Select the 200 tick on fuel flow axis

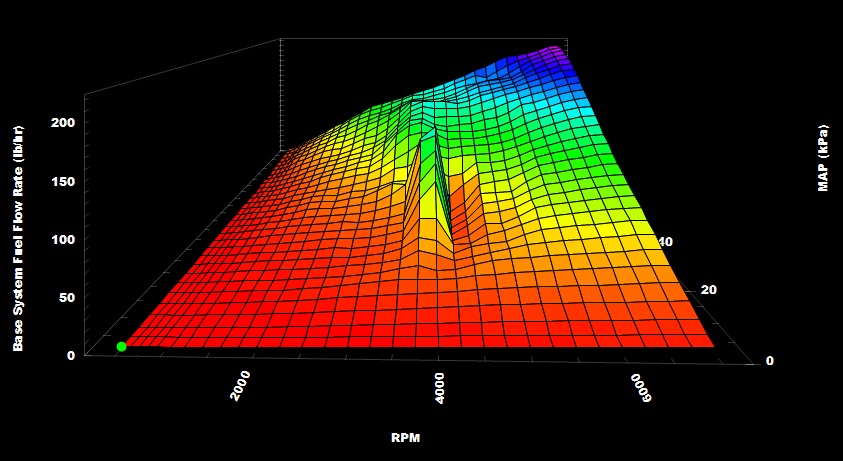pos(62,122)
